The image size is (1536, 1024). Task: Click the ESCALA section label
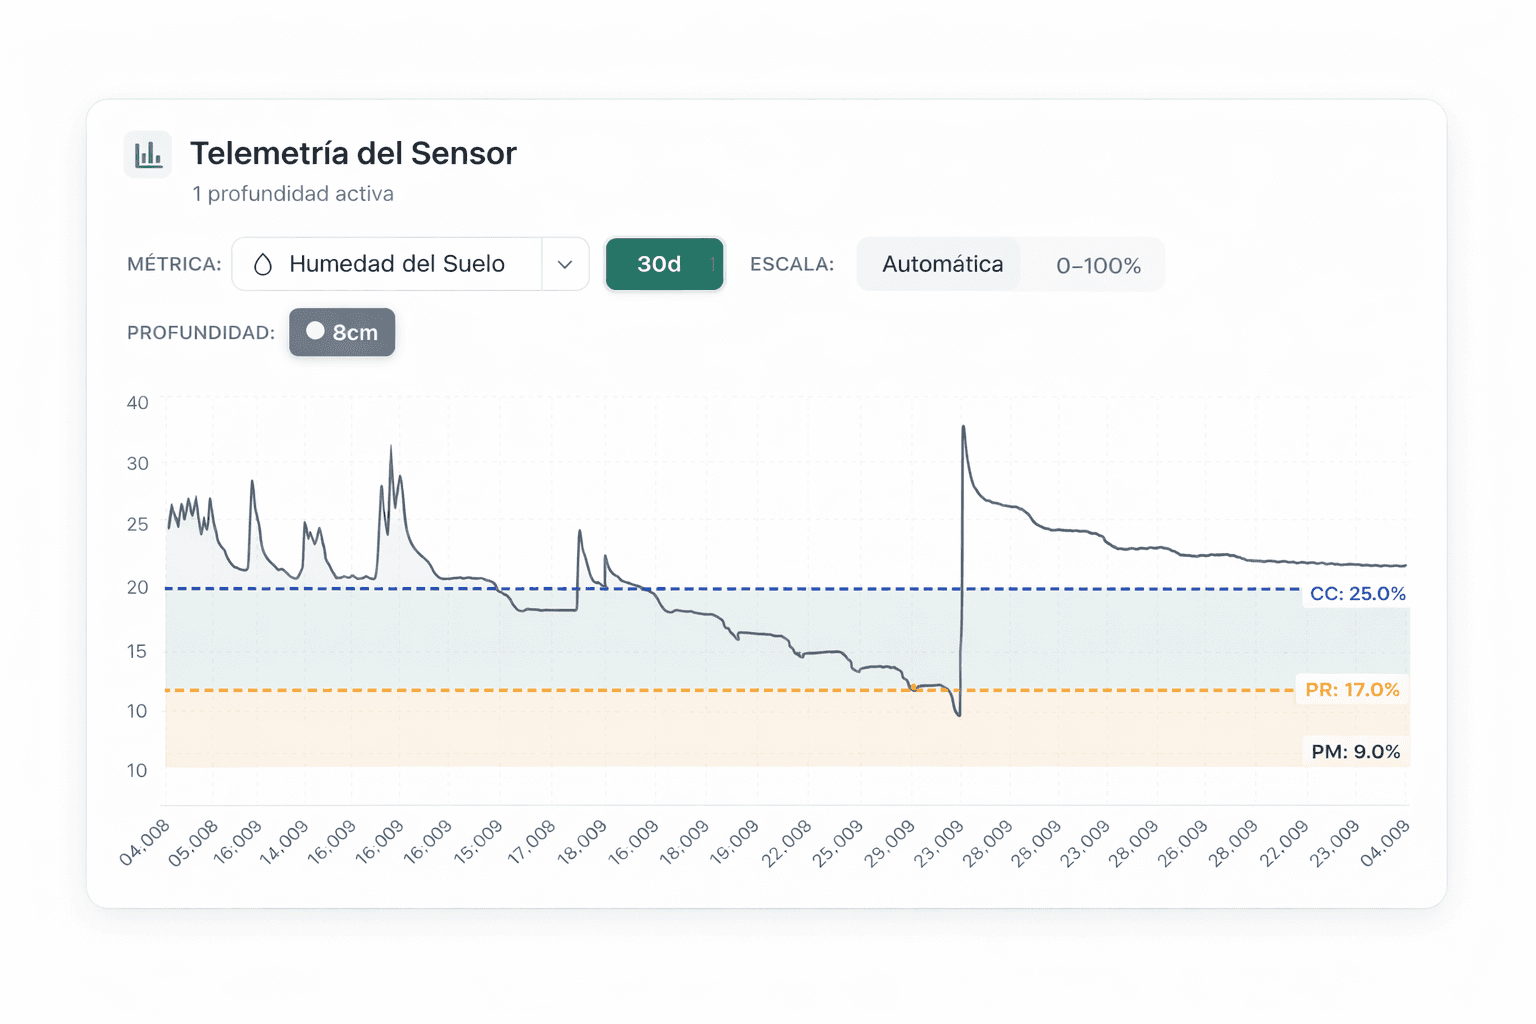792,264
